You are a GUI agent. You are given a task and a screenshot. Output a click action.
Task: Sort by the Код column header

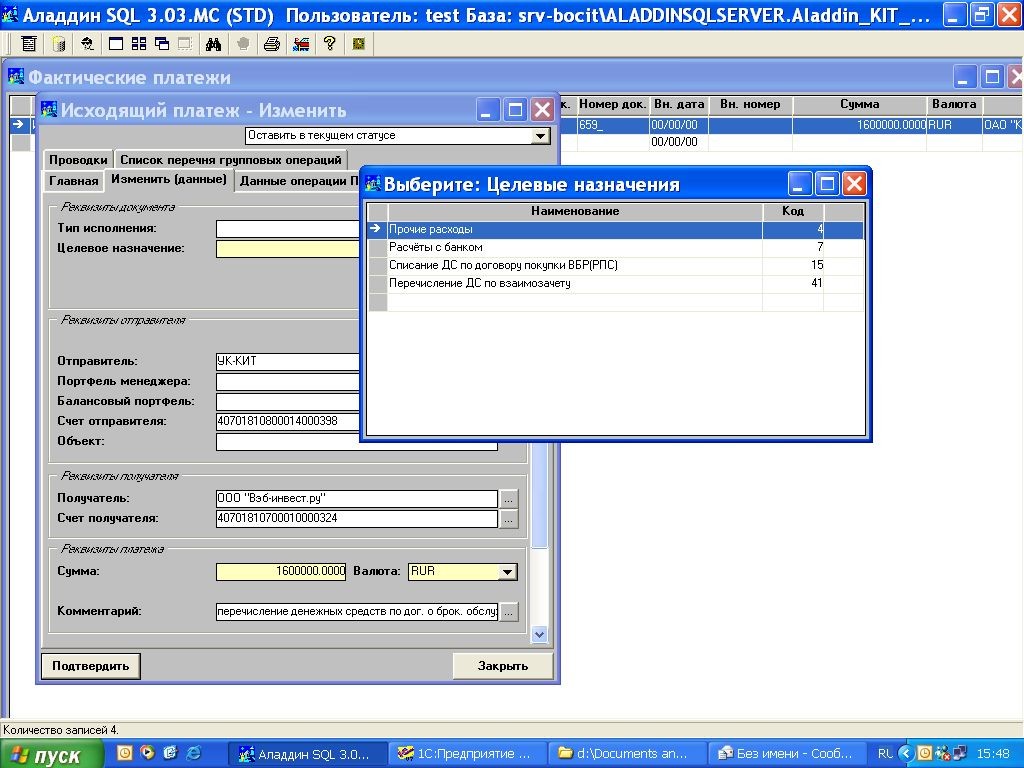pyautogui.click(x=793, y=212)
